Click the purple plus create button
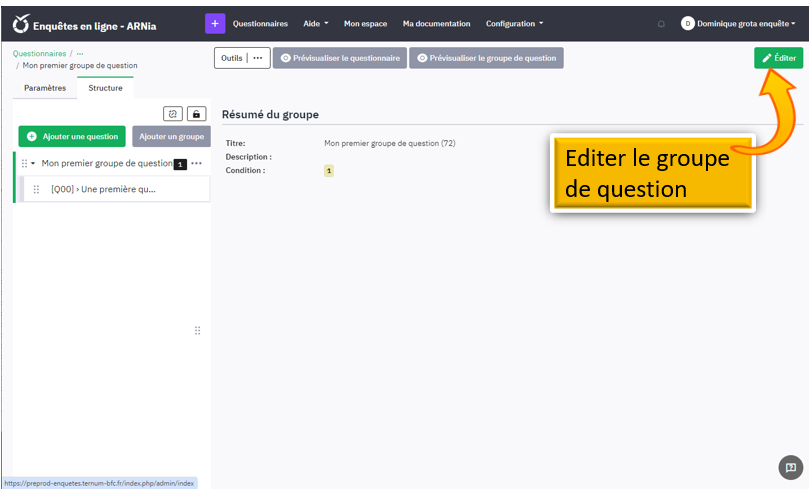 (215, 23)
